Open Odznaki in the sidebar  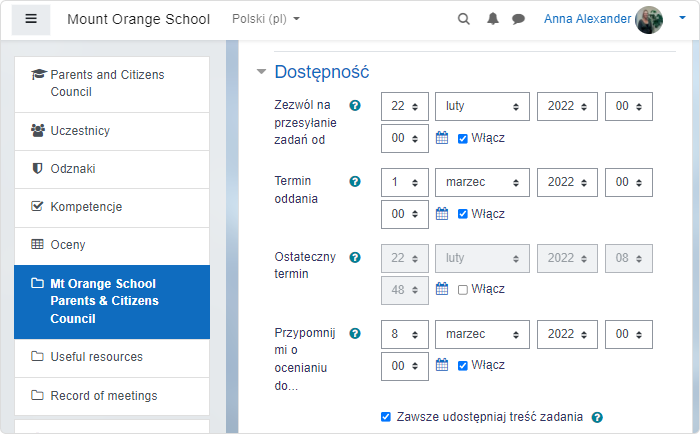[112, 170]
